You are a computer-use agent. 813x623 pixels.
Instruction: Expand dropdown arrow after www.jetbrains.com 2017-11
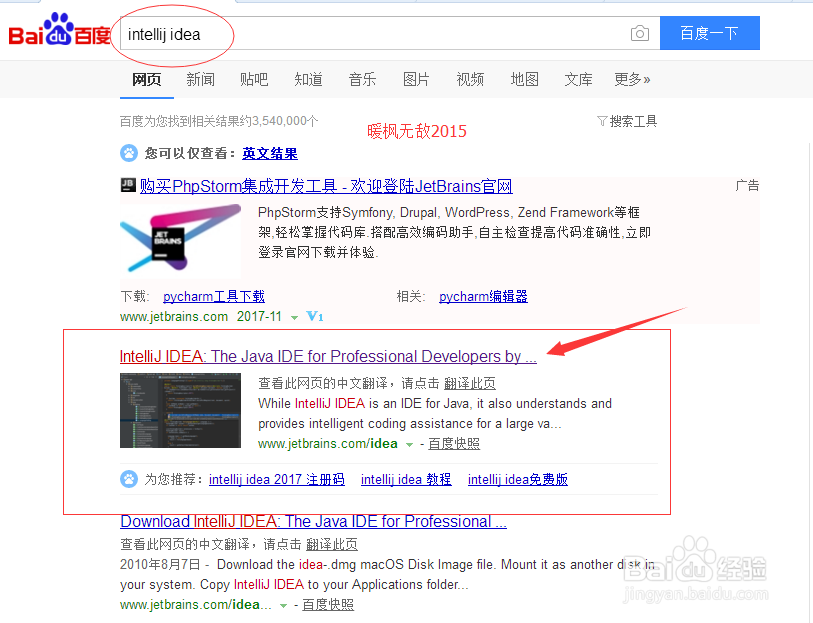[295, 317]
